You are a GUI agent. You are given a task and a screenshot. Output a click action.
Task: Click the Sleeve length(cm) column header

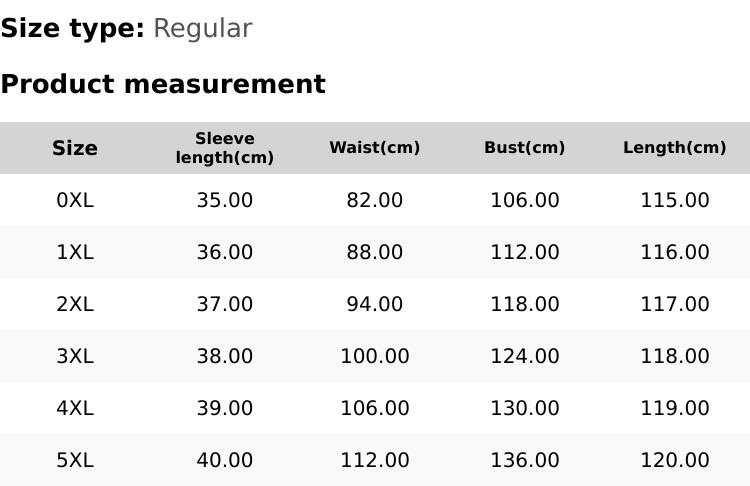tap(225, 148)
